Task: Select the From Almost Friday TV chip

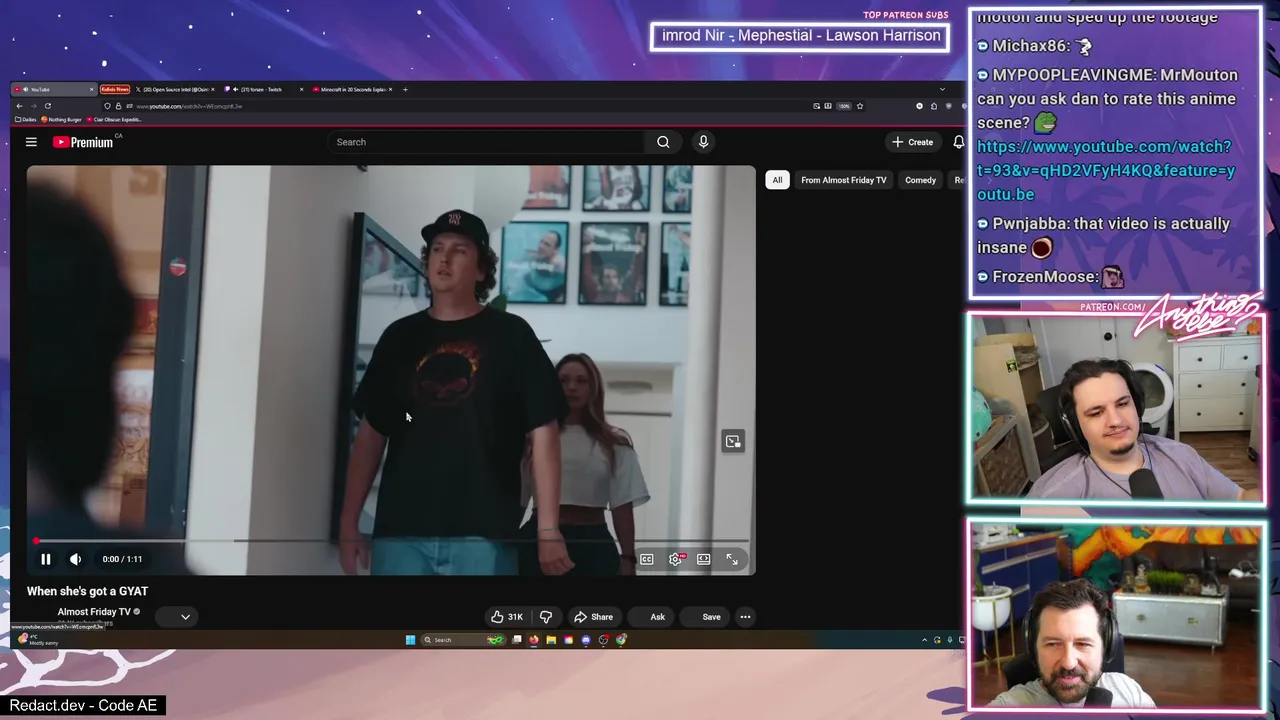Action: (x=843, y=180)
